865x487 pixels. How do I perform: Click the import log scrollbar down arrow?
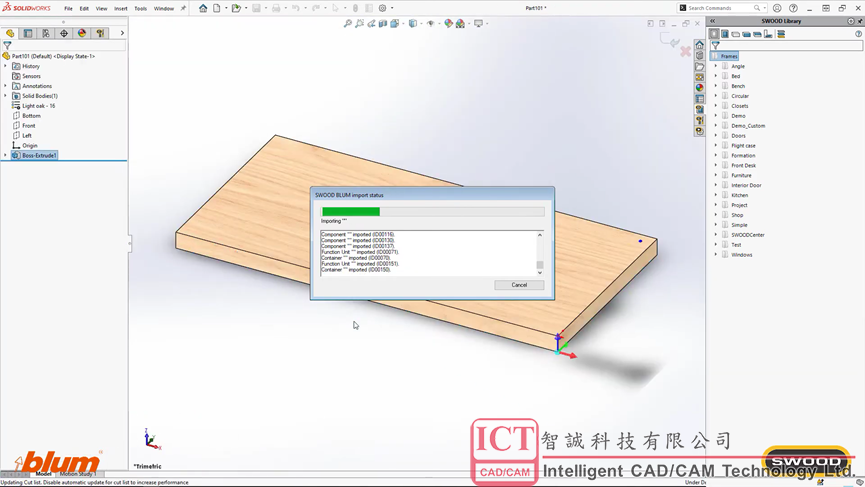[540, 272]
